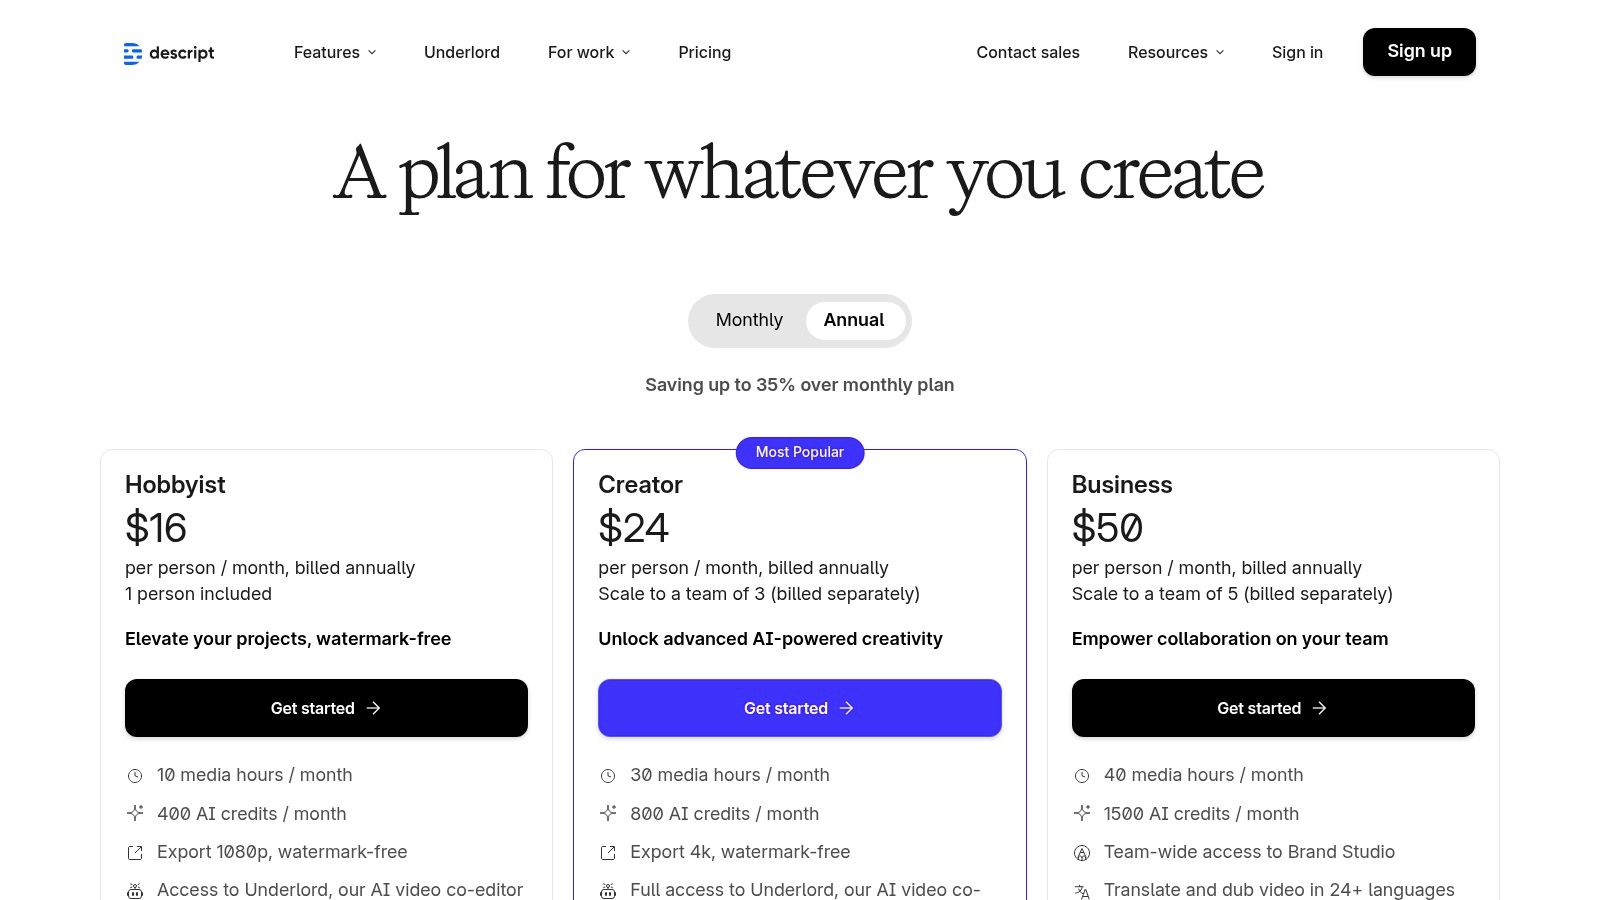Click the Most Popular badge

(x=799, y=452)
